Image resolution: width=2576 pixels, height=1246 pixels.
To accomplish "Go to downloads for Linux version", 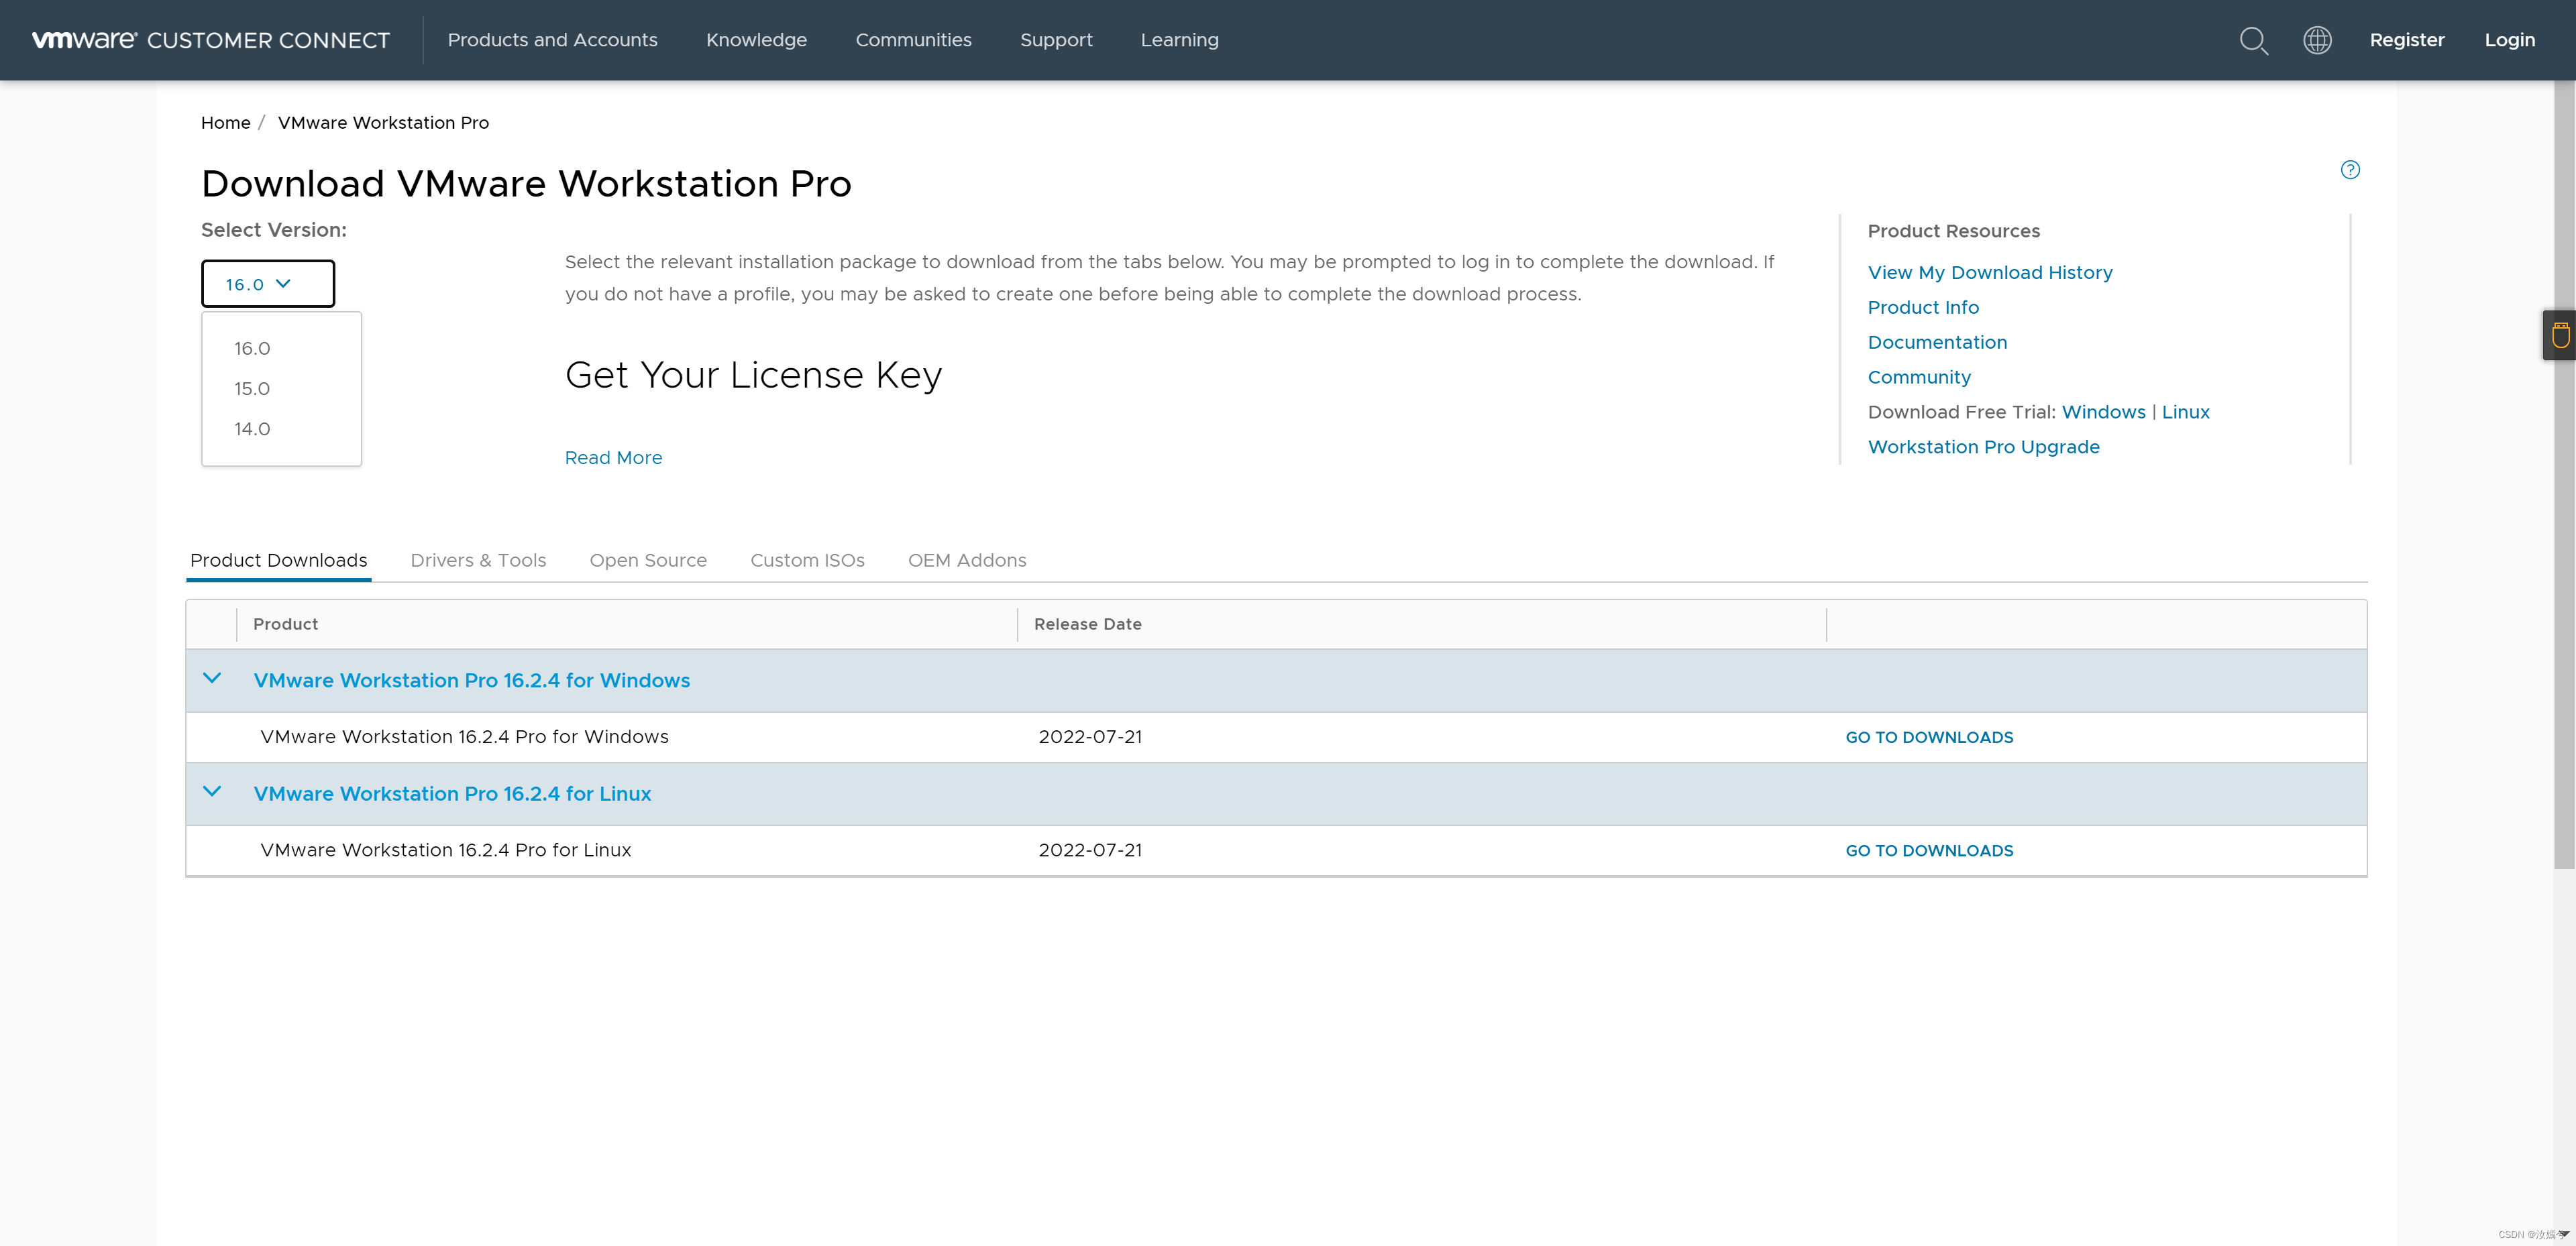I will pos(1929,850).
